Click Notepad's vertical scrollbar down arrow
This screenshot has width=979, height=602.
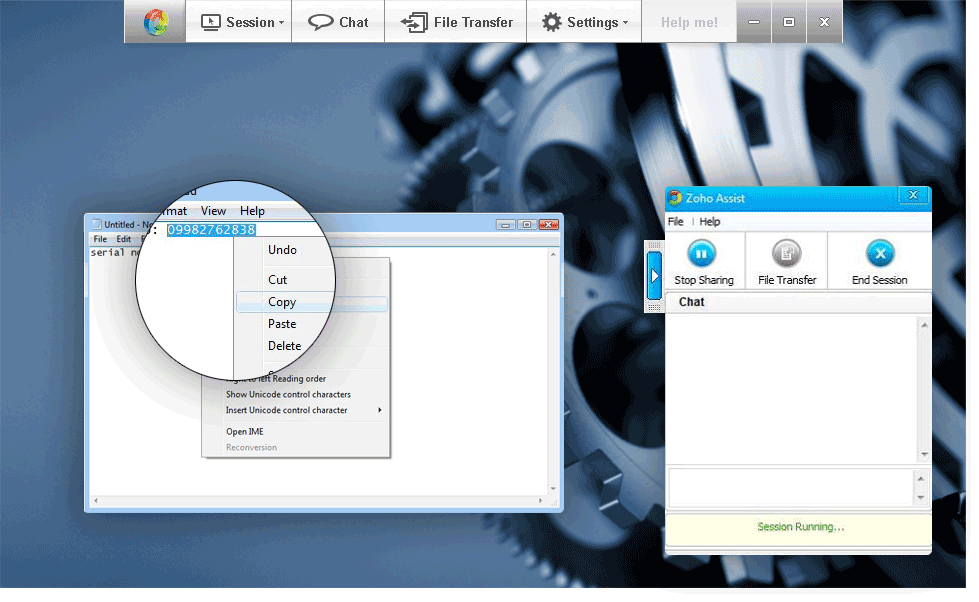pyautogui.click(x=553, y=489)
